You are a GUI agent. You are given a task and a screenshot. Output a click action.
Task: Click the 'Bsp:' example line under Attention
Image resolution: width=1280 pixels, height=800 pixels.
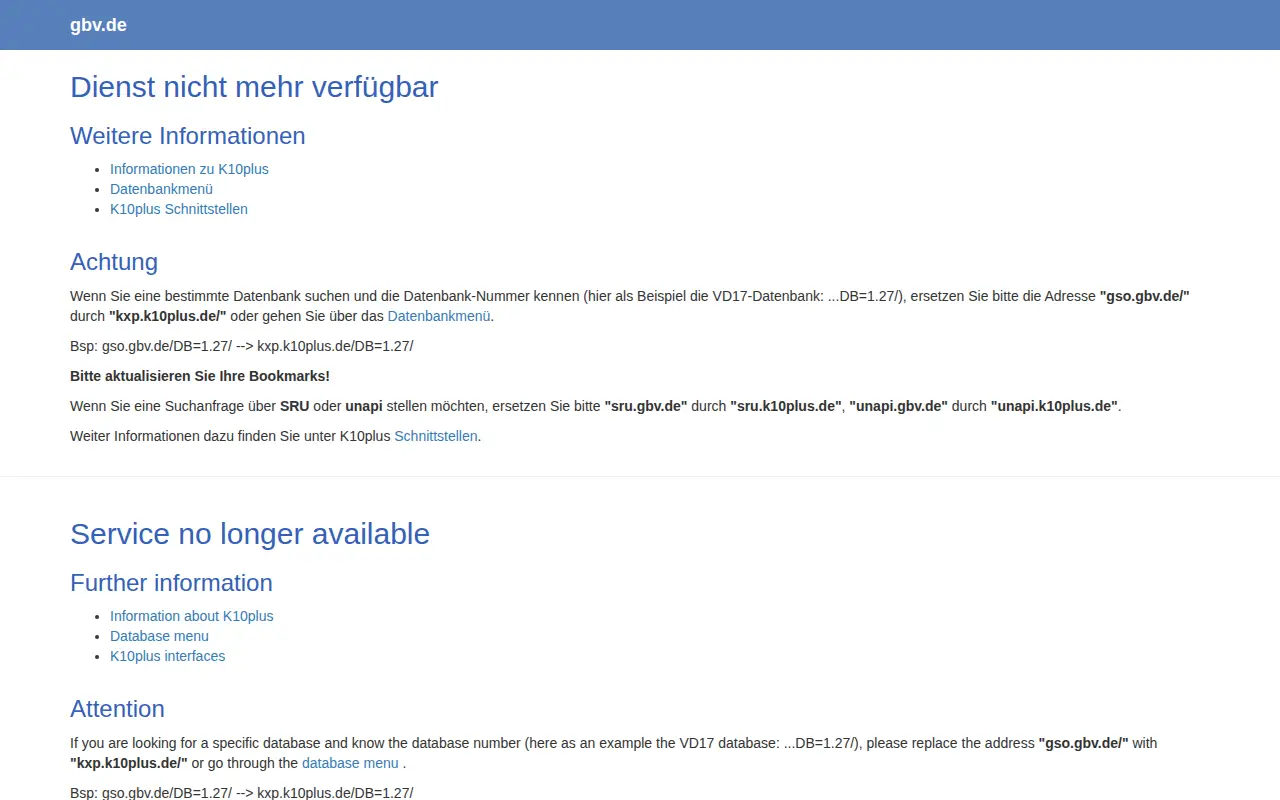pyautogui.click(x=242, y=793)
